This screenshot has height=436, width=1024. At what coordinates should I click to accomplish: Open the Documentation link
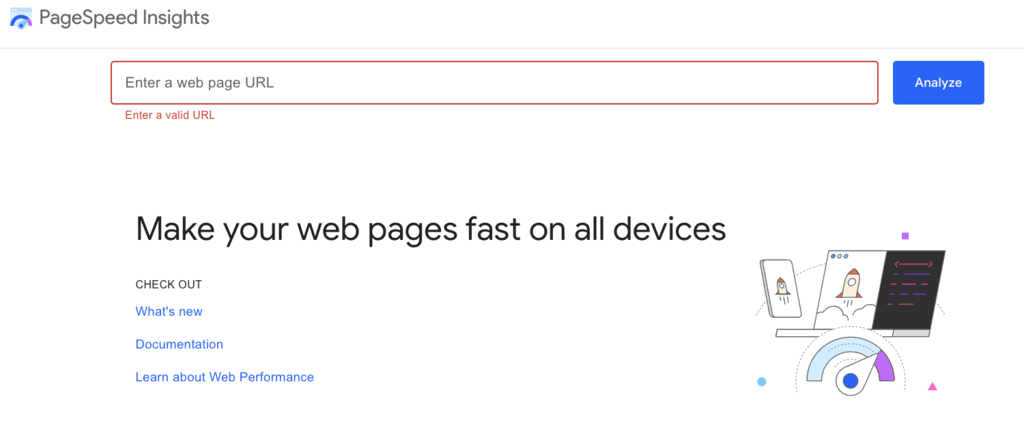[x=179, y=344]
